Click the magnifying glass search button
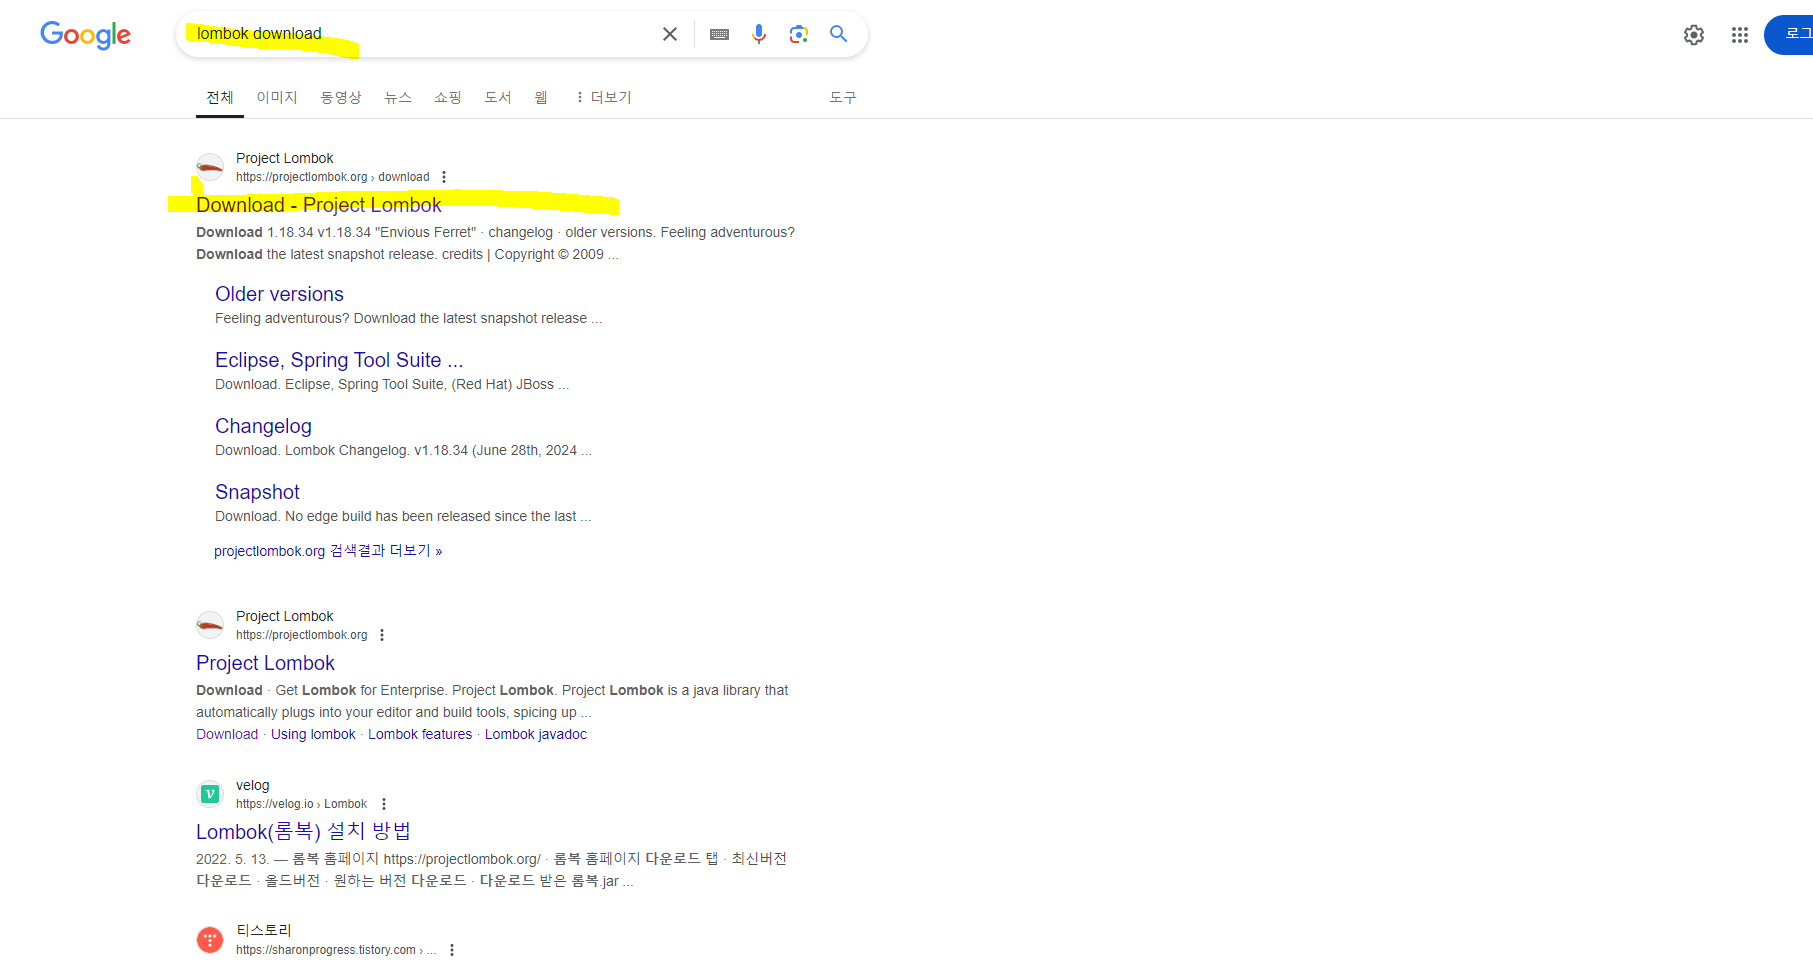 point(838,34)
